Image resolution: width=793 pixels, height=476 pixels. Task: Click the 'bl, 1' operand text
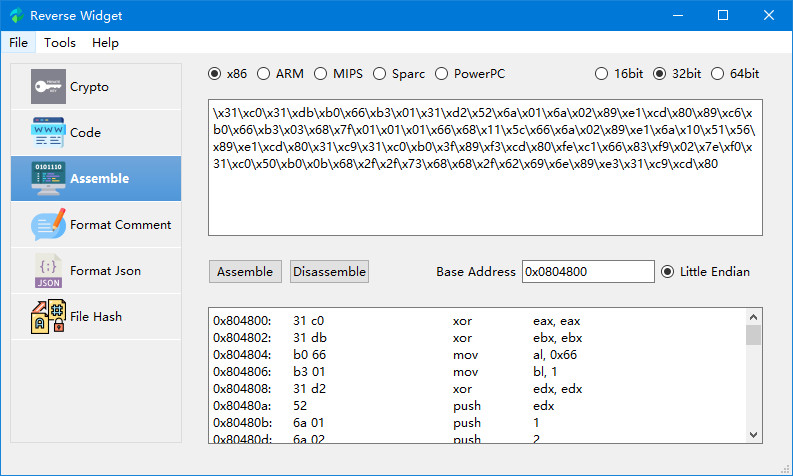point(545,372)
